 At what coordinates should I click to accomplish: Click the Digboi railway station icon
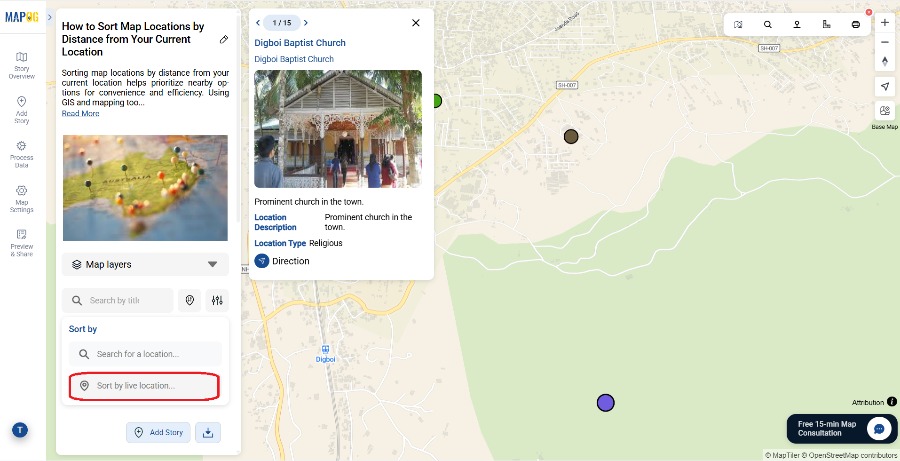click(x=325, y=349)
